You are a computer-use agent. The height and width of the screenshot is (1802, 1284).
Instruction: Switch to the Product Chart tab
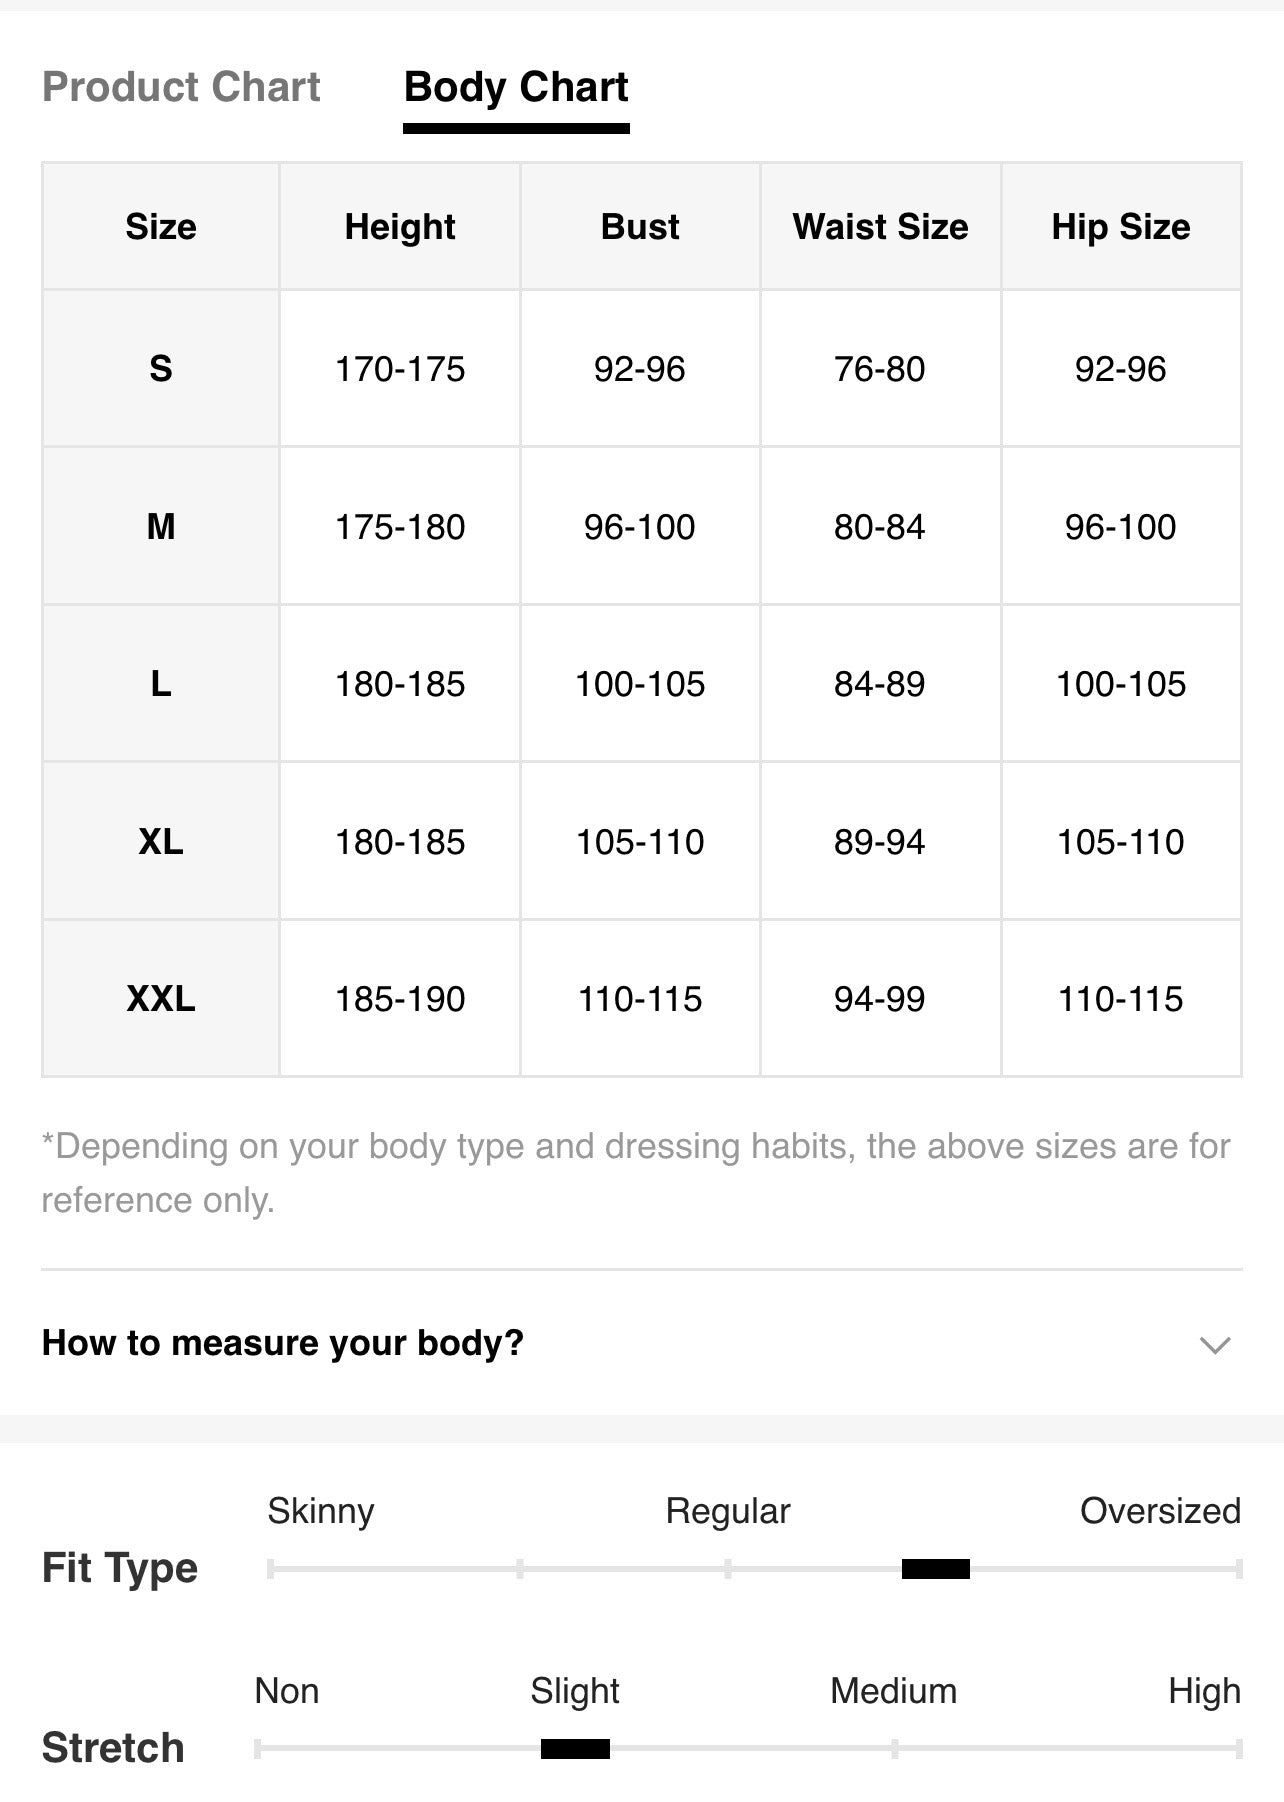tap(181, 87)
